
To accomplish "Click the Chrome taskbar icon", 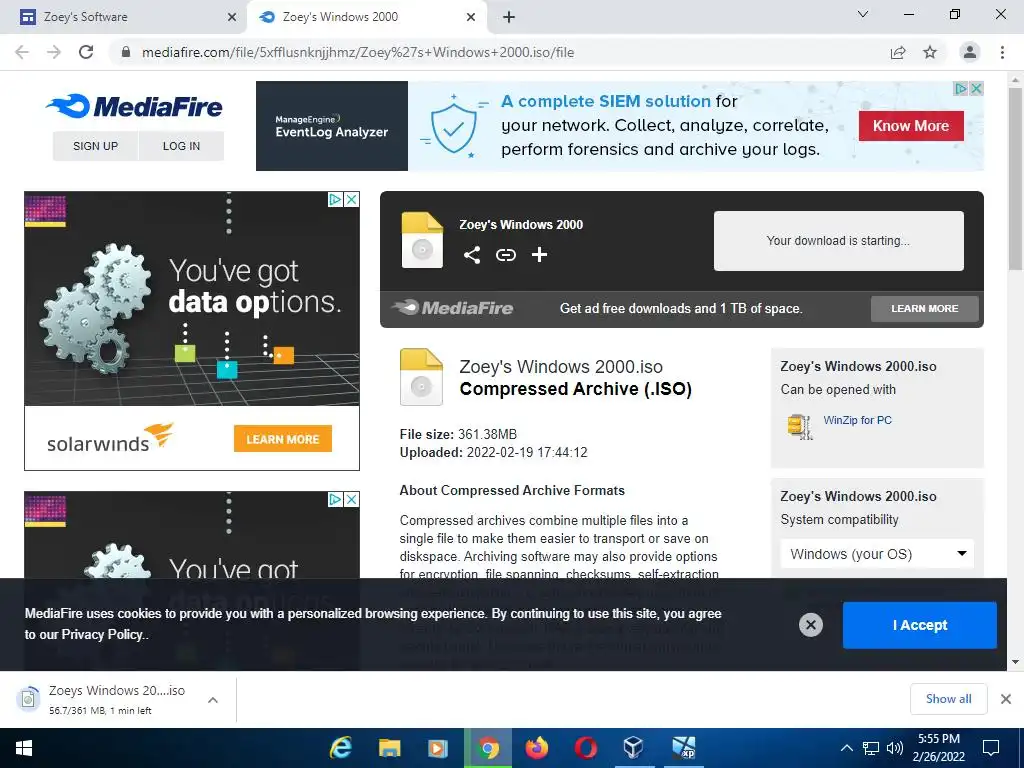I will 488,748.
